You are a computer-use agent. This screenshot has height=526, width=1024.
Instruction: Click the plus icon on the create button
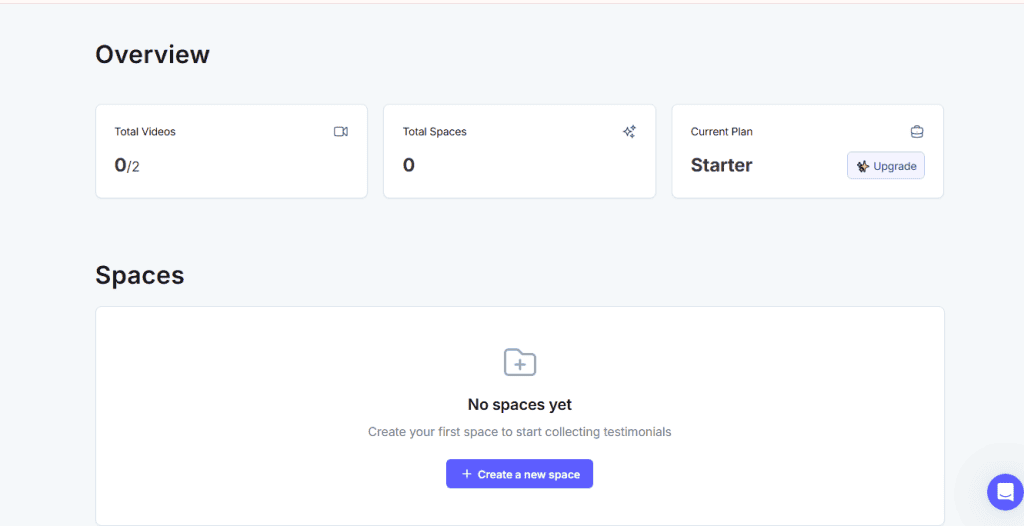466,474
